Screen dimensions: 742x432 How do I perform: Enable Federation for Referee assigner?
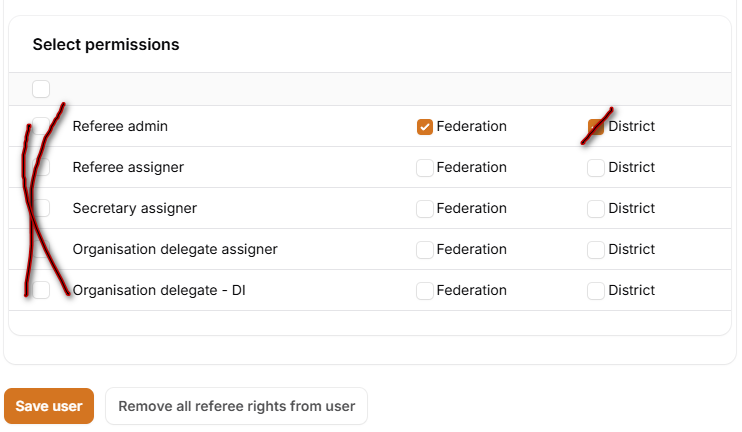[425, 167]
